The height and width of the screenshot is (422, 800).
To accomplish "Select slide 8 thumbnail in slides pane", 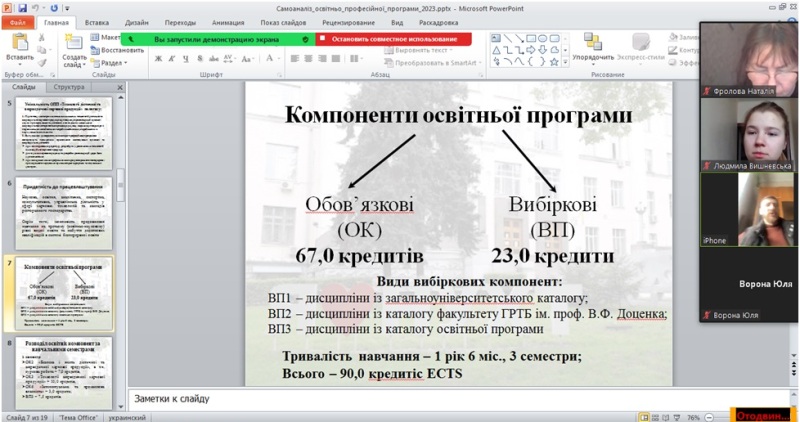I will 64,373.
